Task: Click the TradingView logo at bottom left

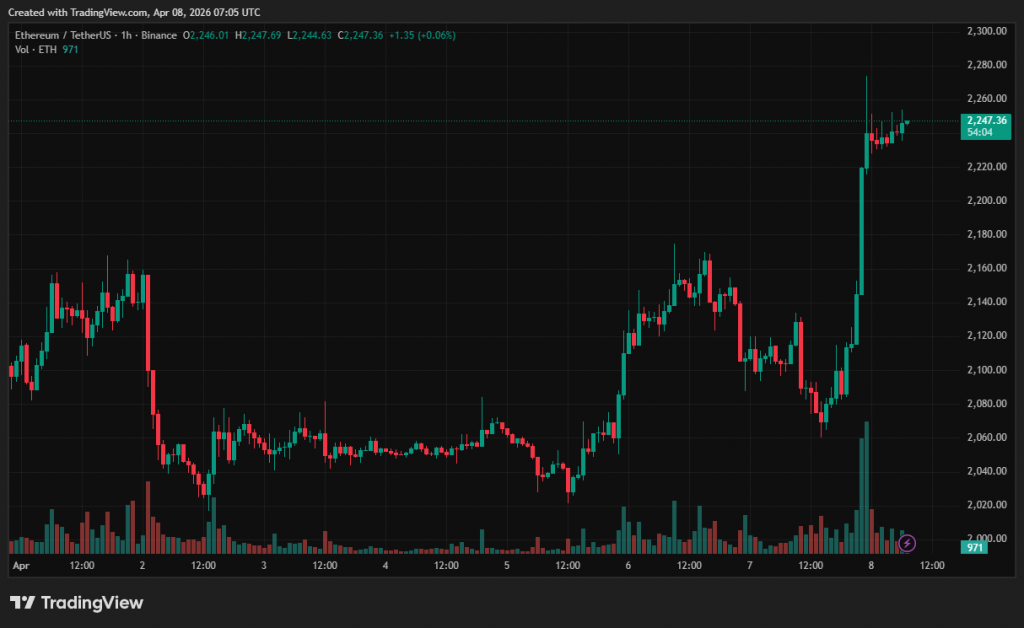Action: tap(77, 602)
